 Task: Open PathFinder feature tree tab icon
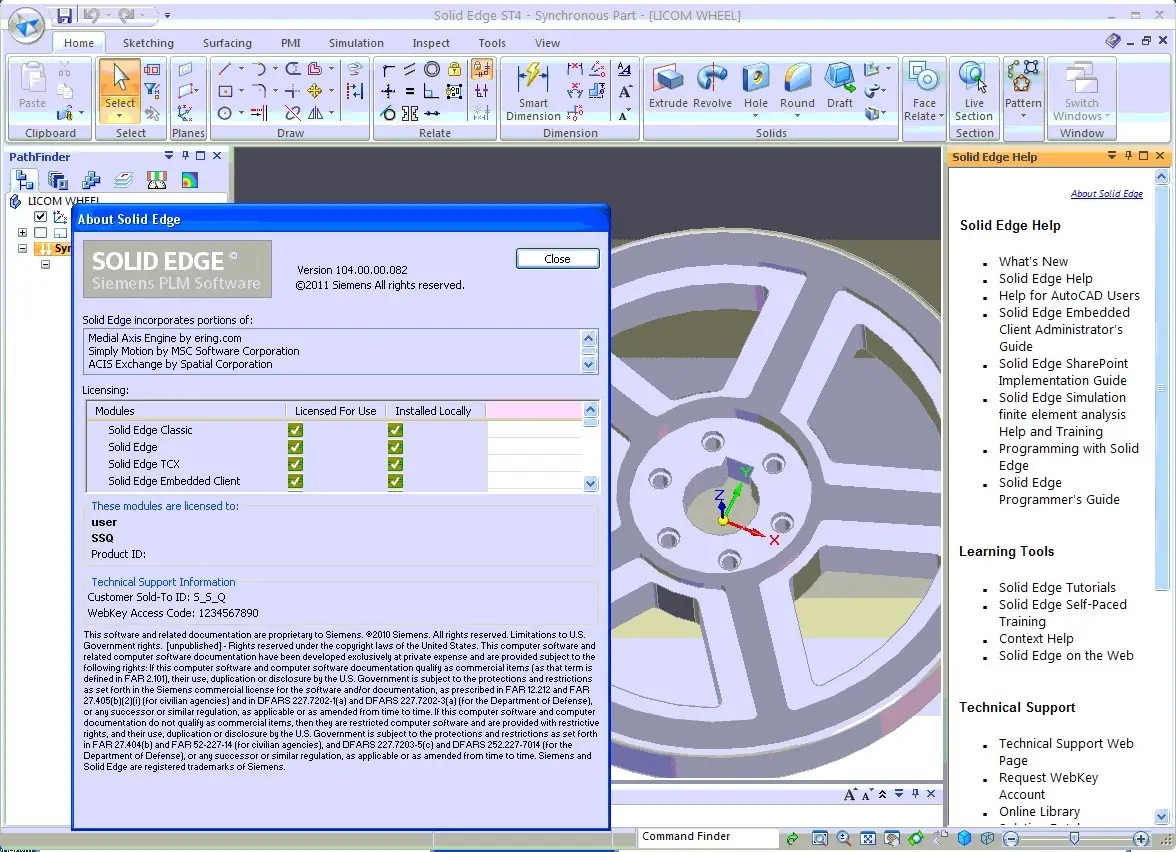point(25,180)
